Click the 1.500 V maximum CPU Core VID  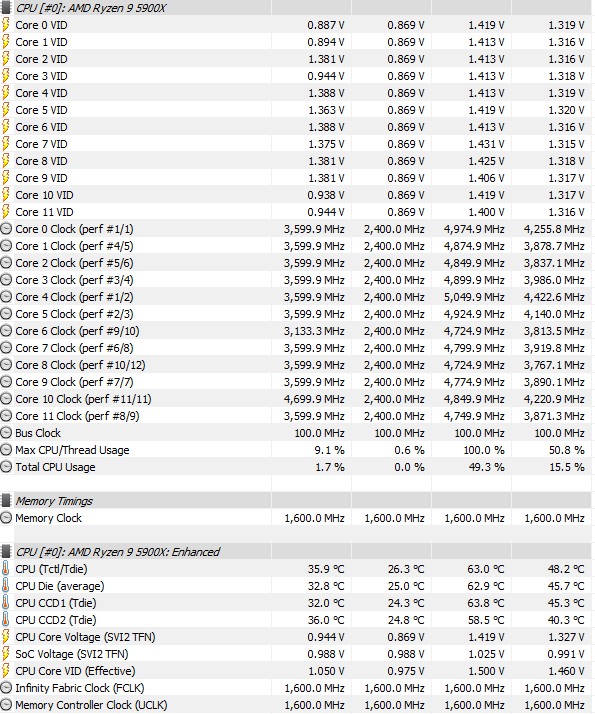486,671
